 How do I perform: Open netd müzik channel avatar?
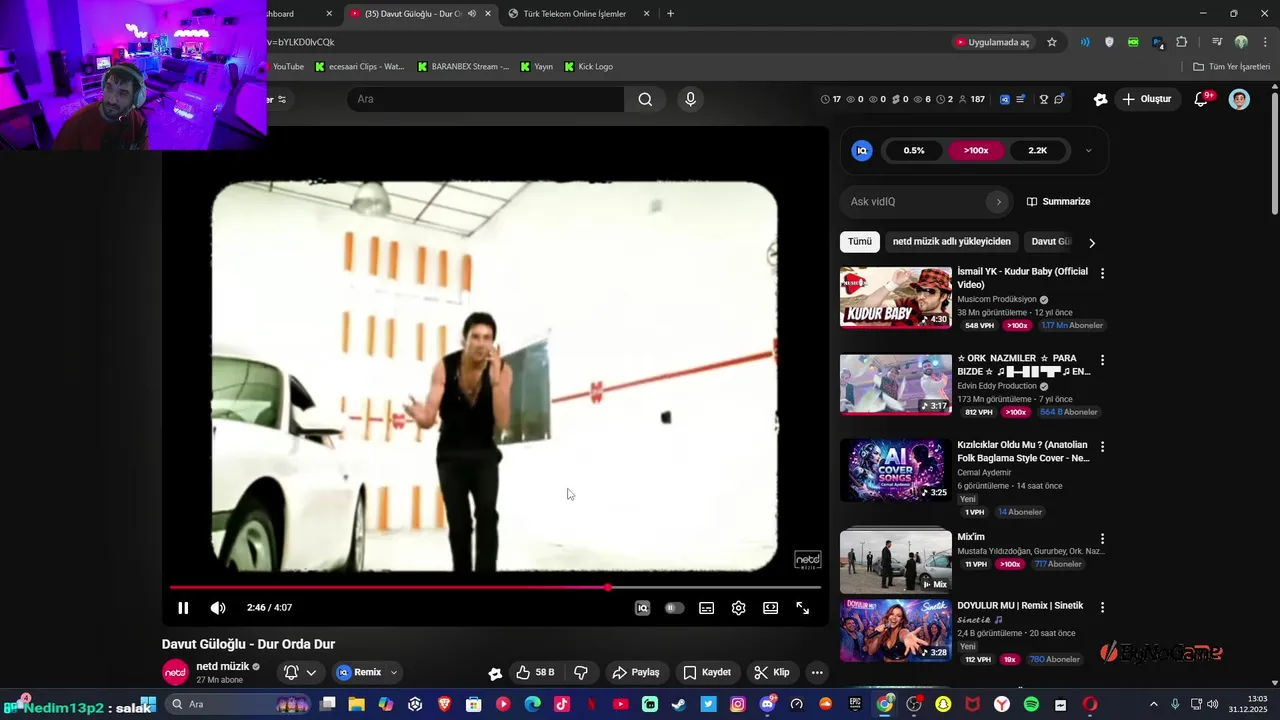[x=175, y=672]
